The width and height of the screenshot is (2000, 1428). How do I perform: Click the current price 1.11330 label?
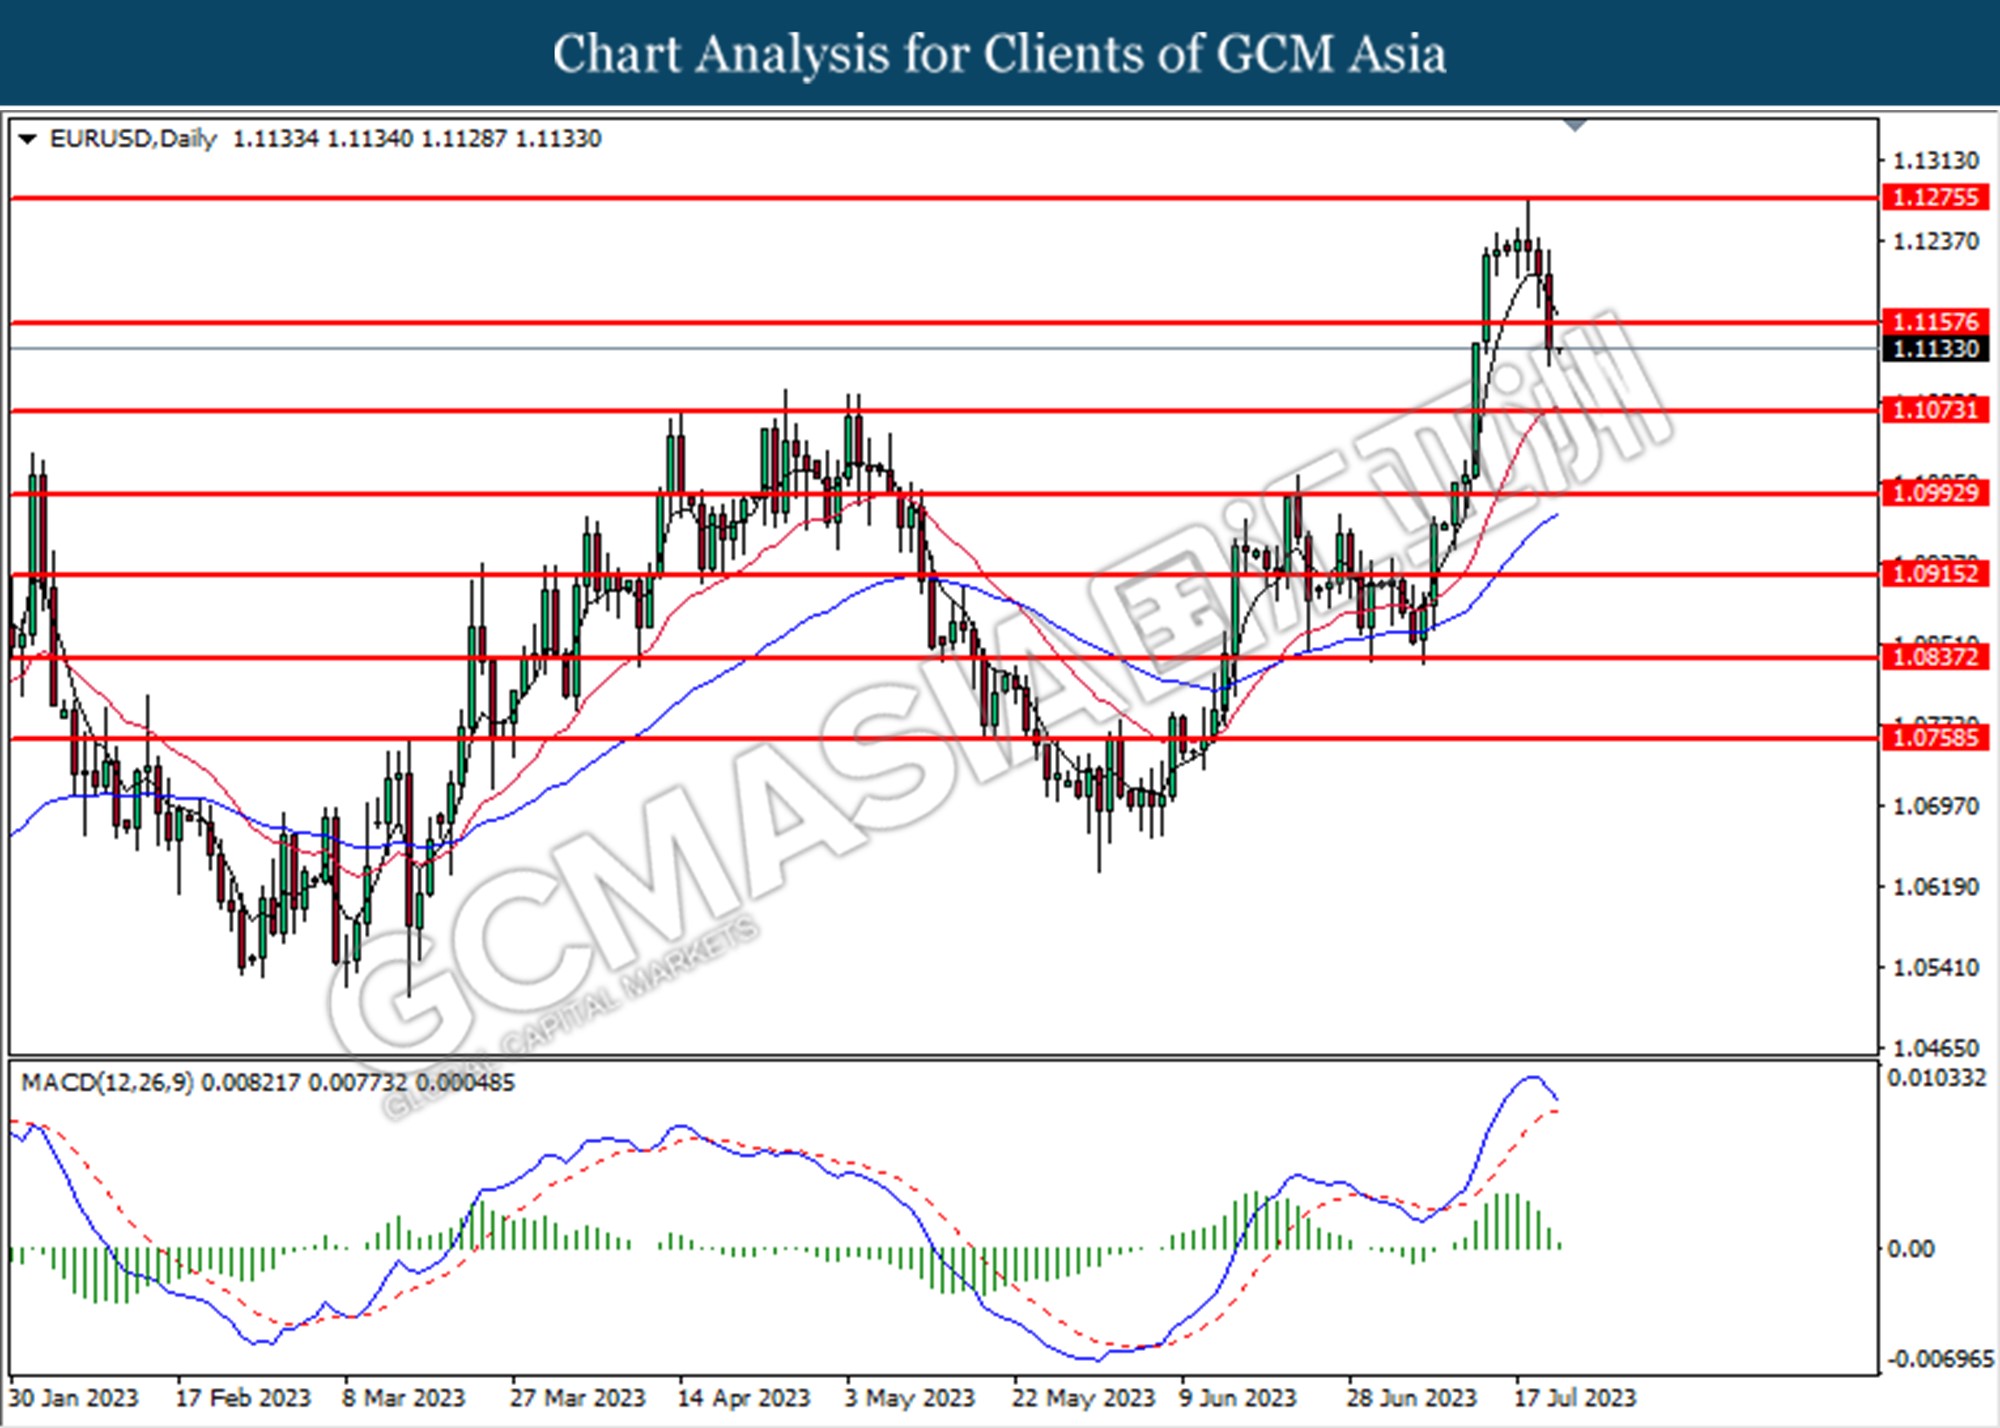(1934, 348)
